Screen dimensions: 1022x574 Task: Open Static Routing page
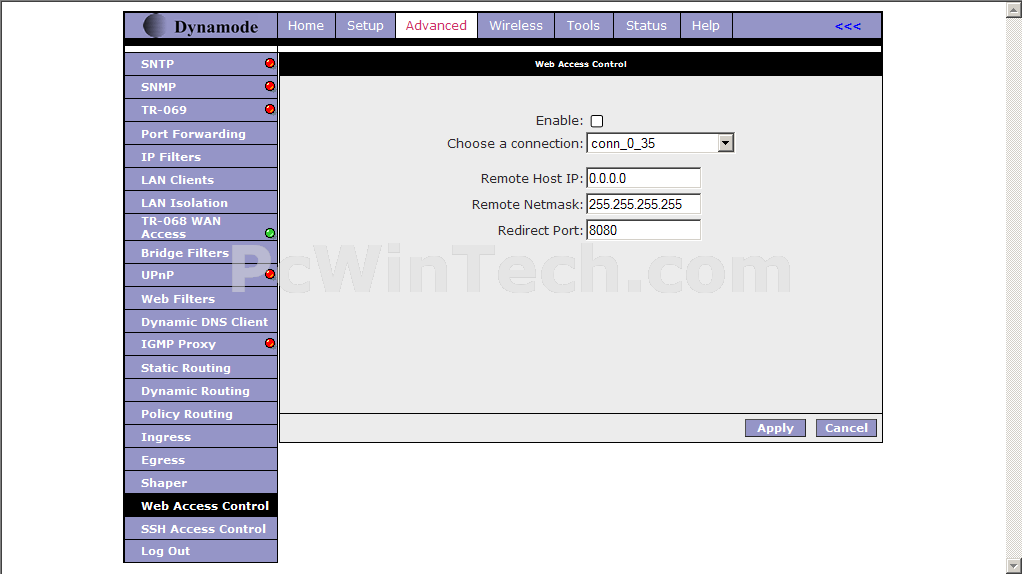pyautogui.click(x=201, y=367)
